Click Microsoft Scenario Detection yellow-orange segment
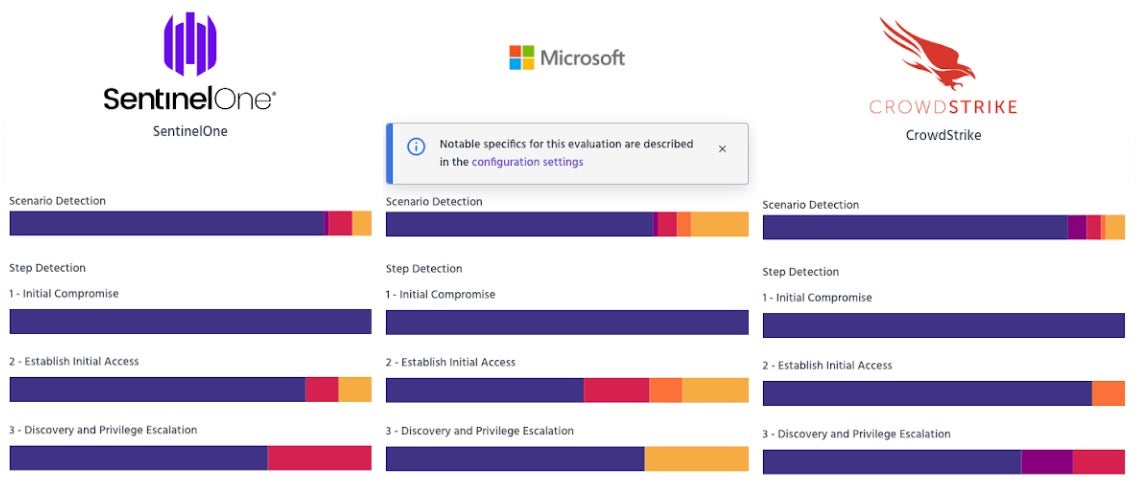 (719, 224)
